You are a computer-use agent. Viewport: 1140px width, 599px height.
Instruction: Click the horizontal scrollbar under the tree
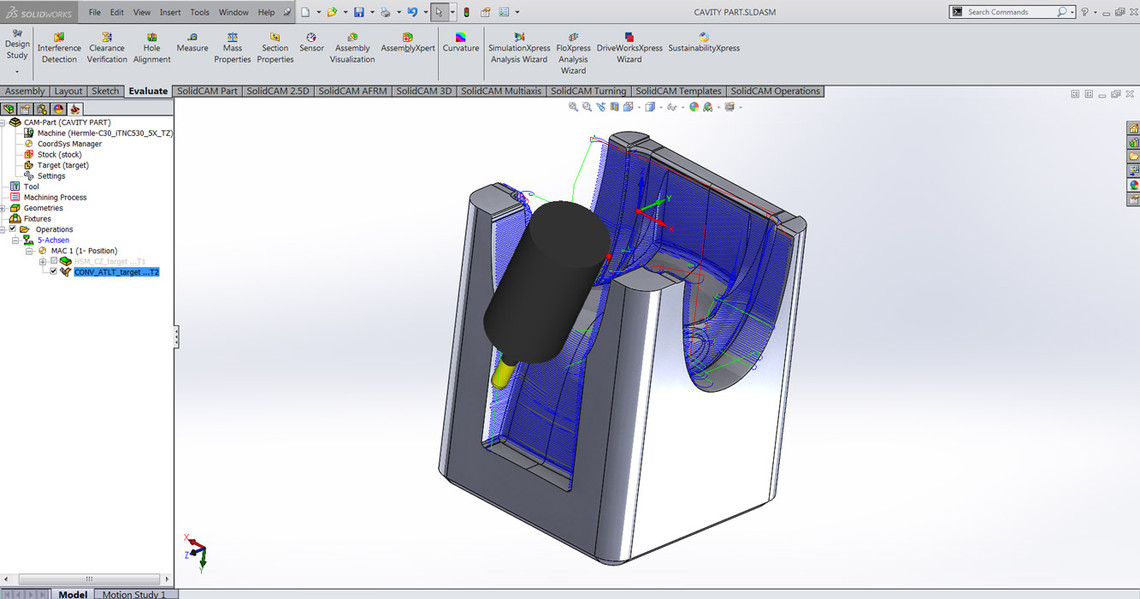click(89, 579)
